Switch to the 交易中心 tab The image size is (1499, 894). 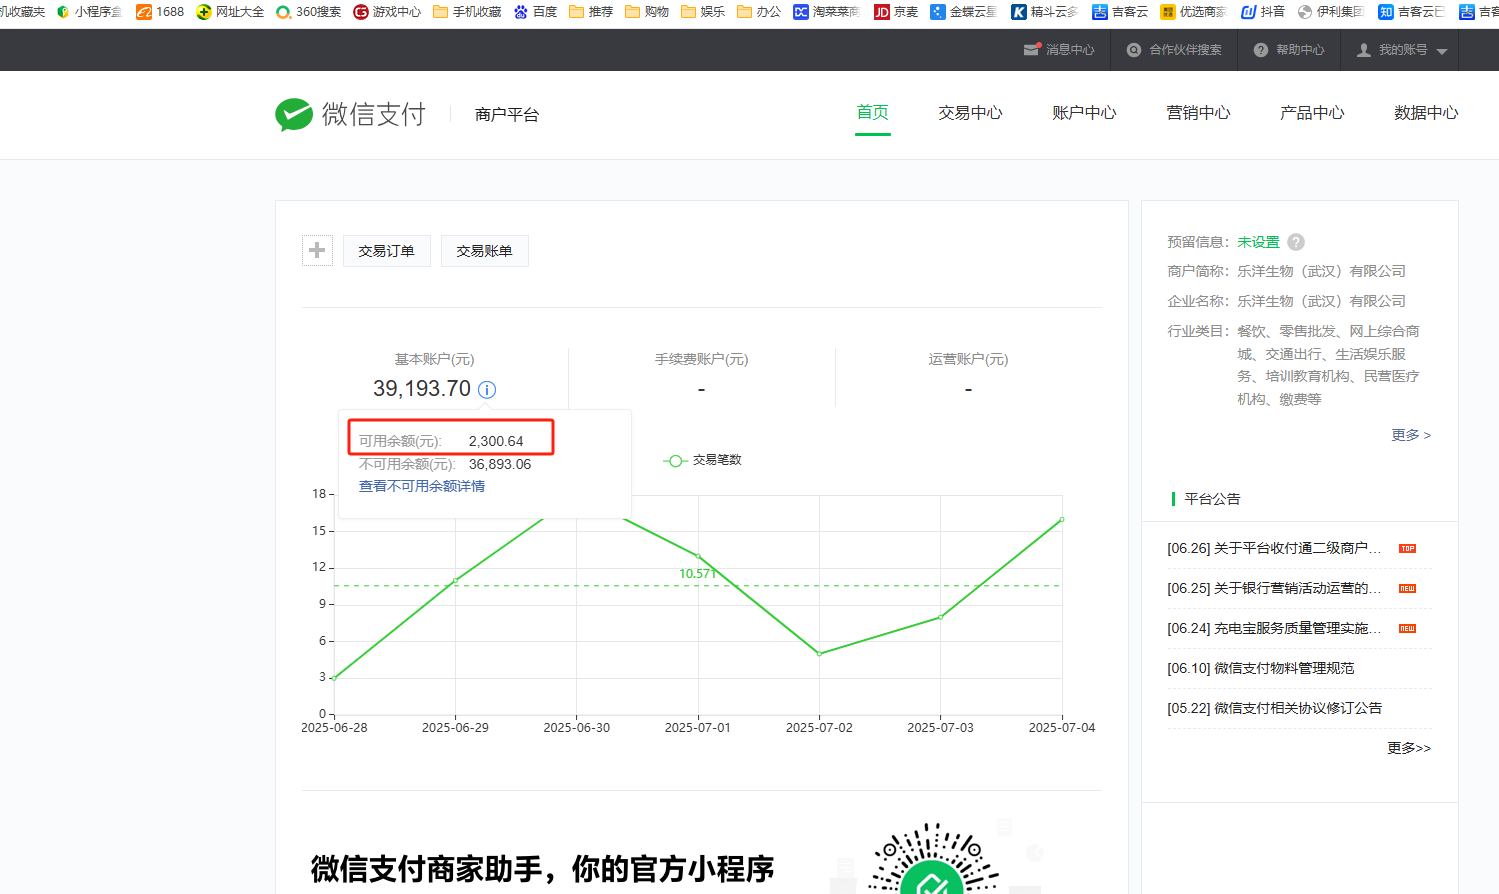coord(970,113)
